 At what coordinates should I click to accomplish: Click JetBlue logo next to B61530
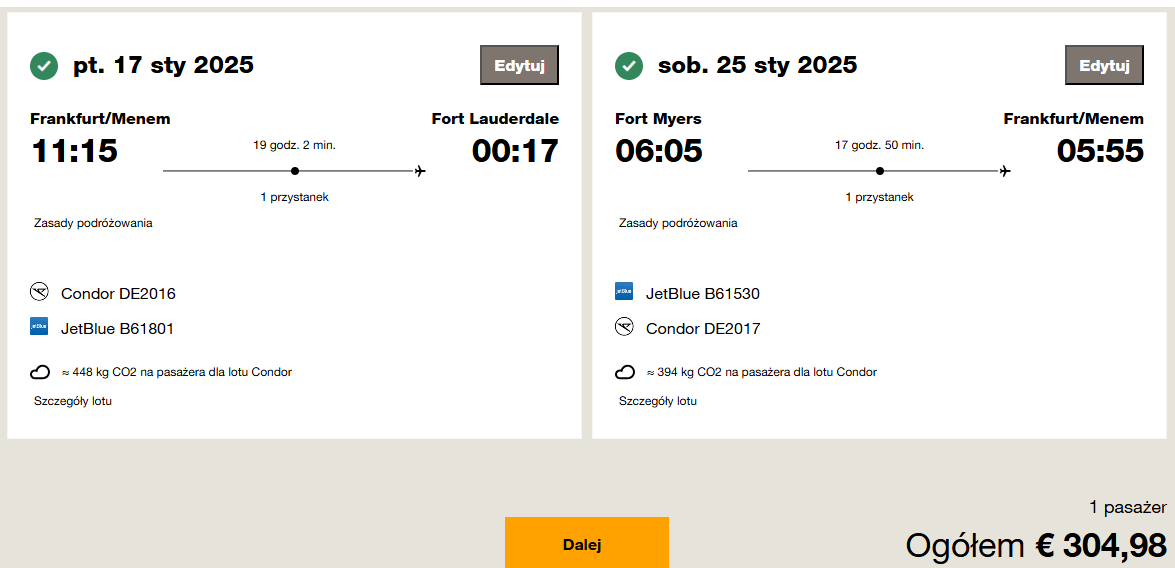coord(623,291)
